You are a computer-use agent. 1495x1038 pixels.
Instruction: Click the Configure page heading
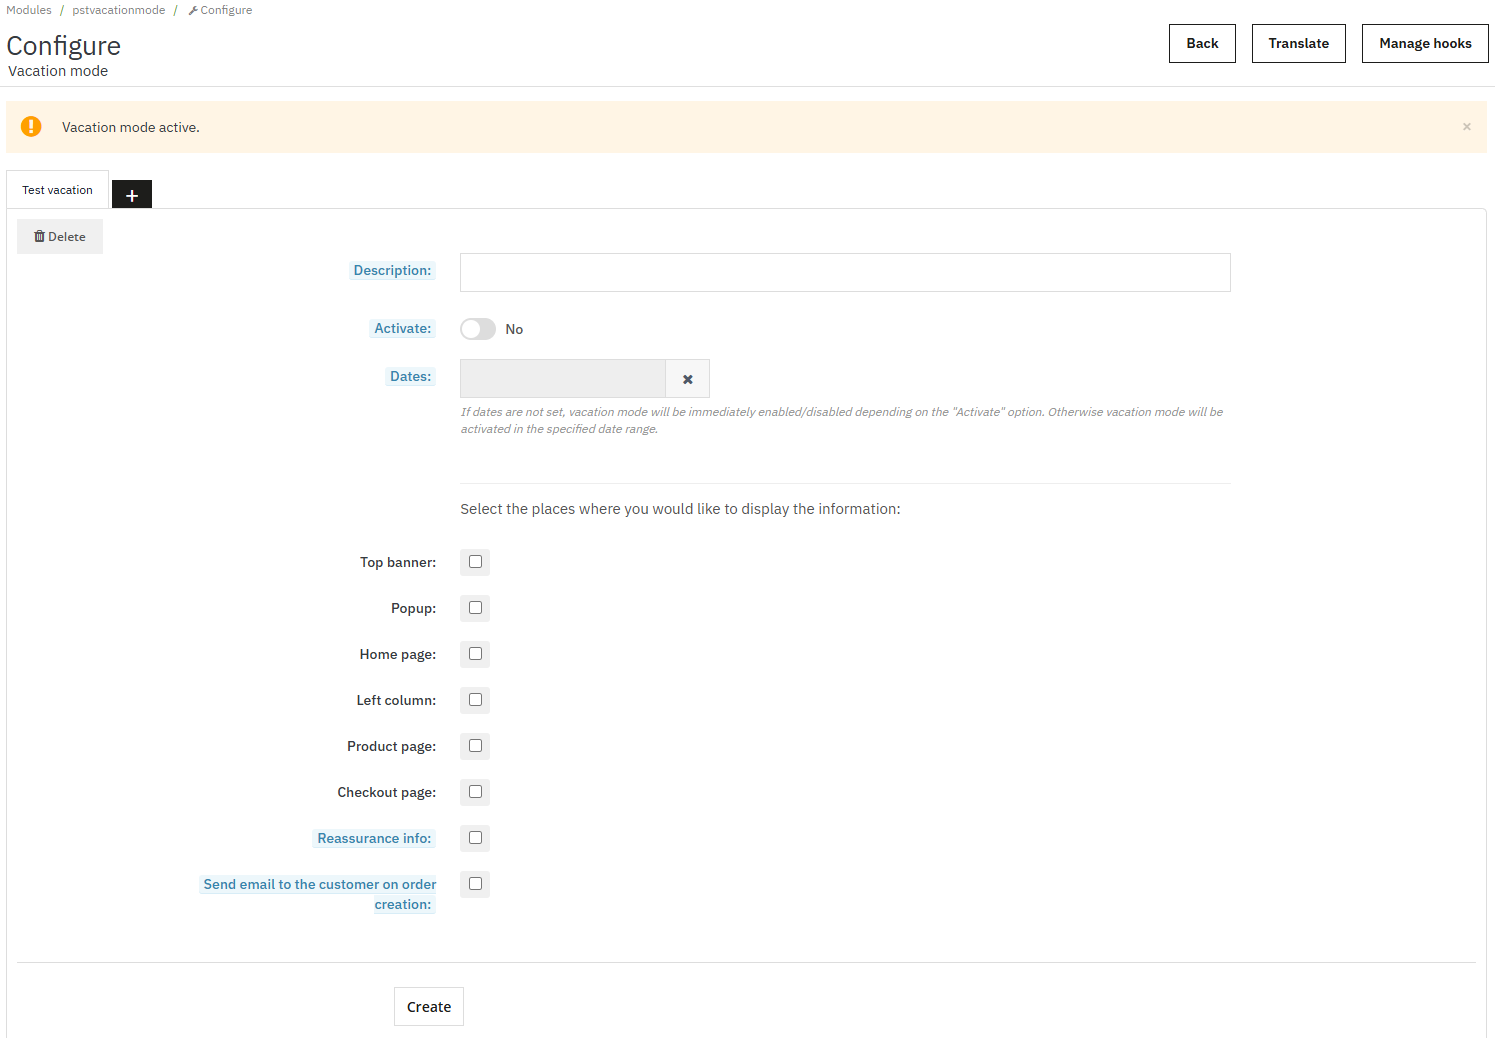coord(64,46)
